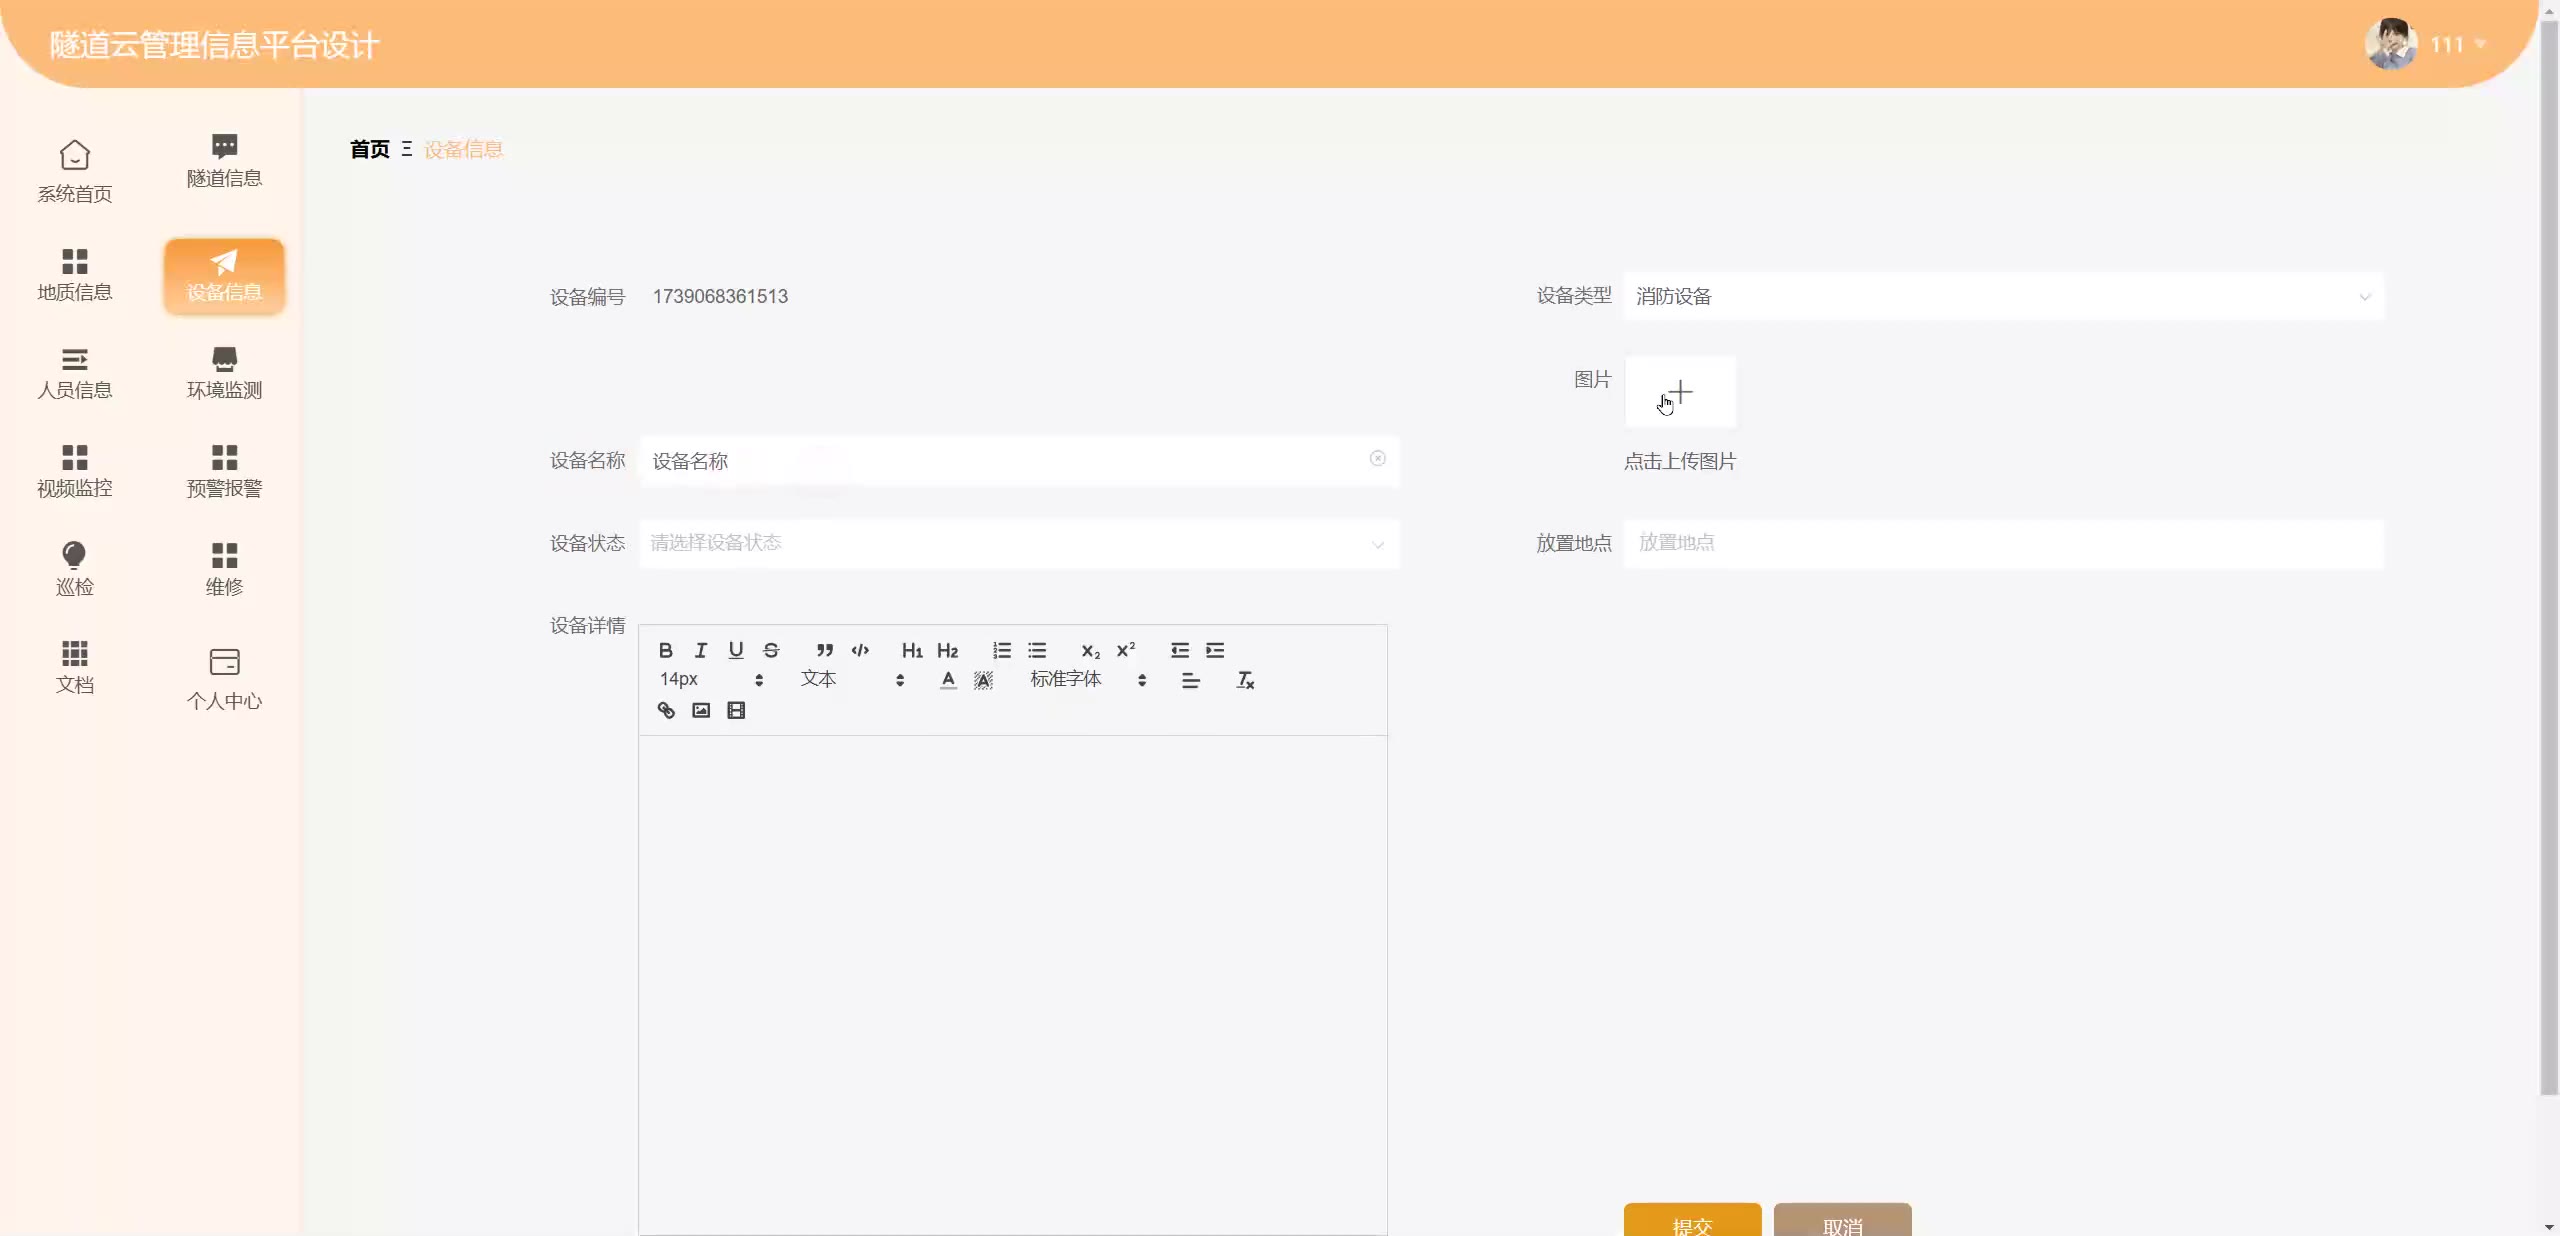The image size is (2560, 1236).
Task: Insert blockquote using quote icon
Action: click(x=825, y=650)
